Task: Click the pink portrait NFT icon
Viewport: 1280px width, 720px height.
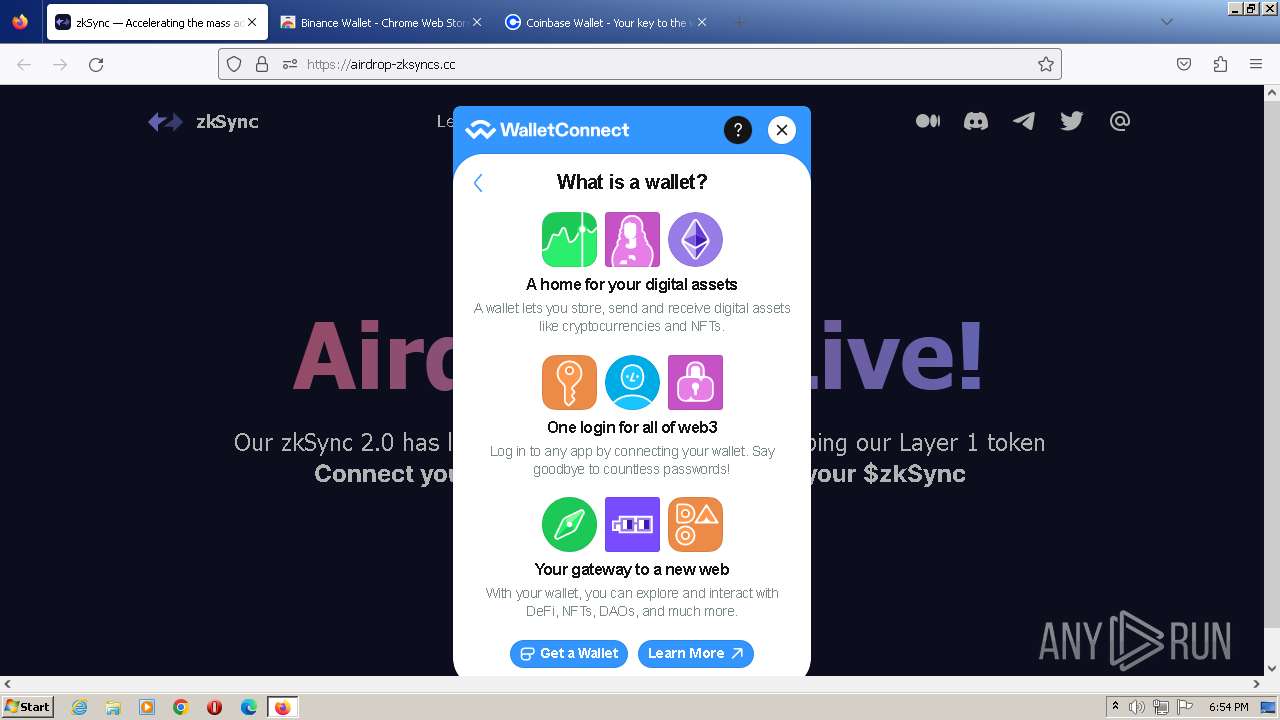Action: coord(632,240)
